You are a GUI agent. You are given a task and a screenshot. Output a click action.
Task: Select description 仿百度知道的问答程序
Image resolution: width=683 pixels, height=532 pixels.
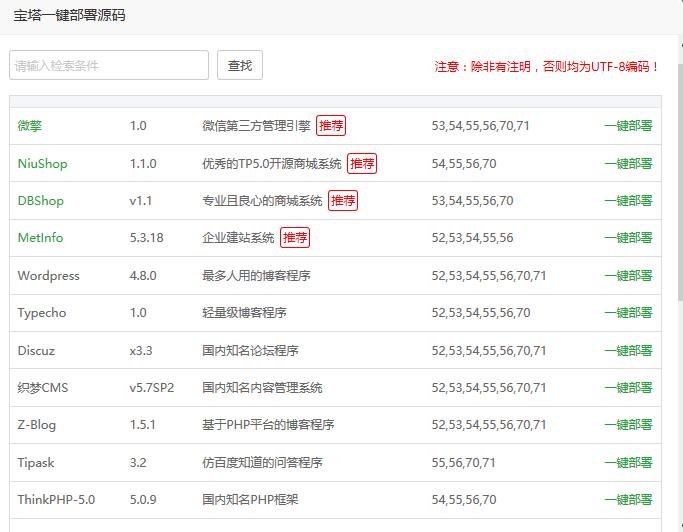tap(262, 463)
